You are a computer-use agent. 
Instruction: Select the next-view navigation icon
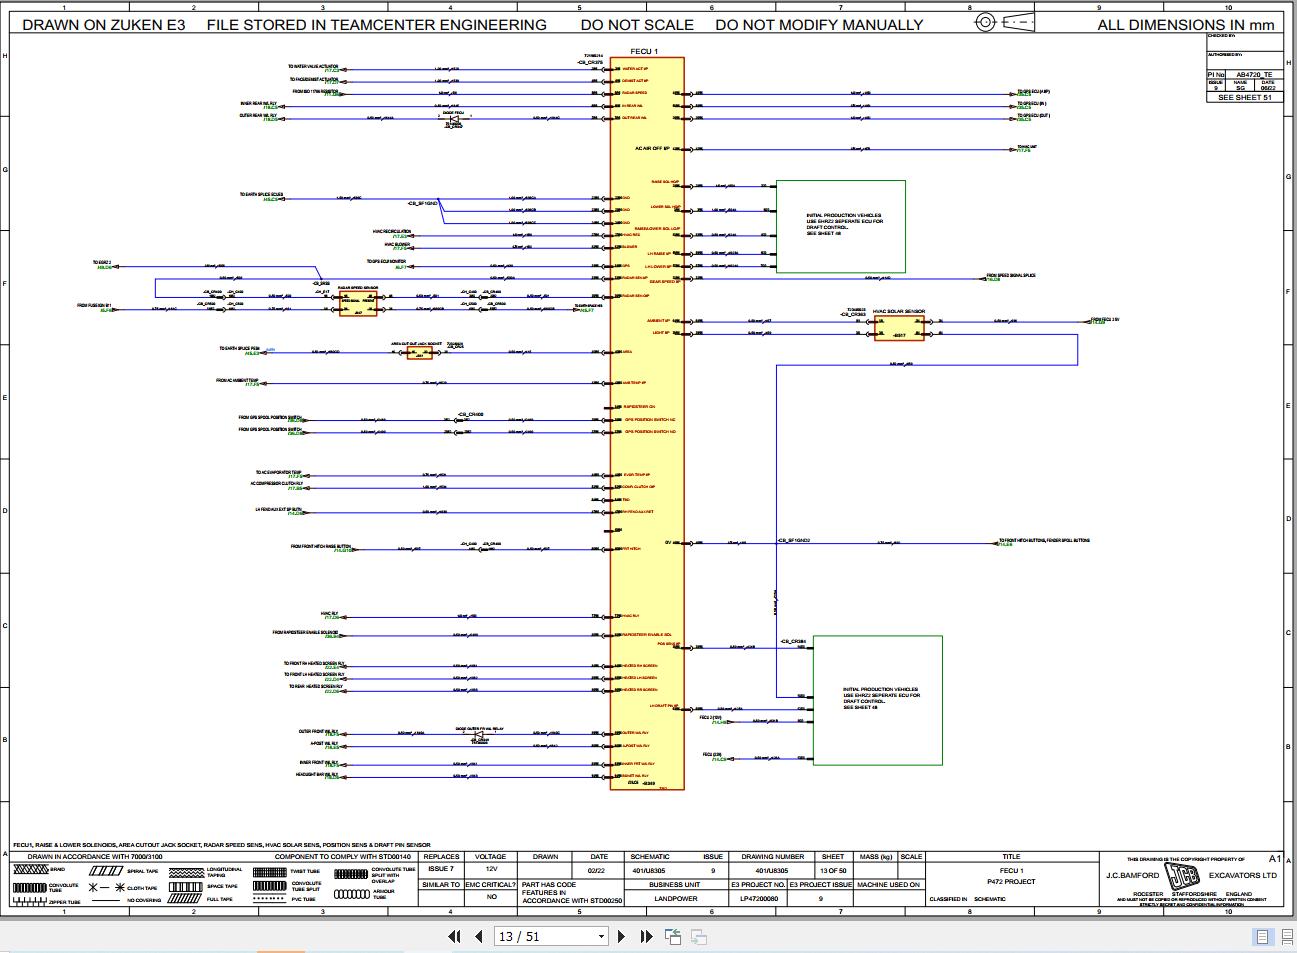pos(700,936)
